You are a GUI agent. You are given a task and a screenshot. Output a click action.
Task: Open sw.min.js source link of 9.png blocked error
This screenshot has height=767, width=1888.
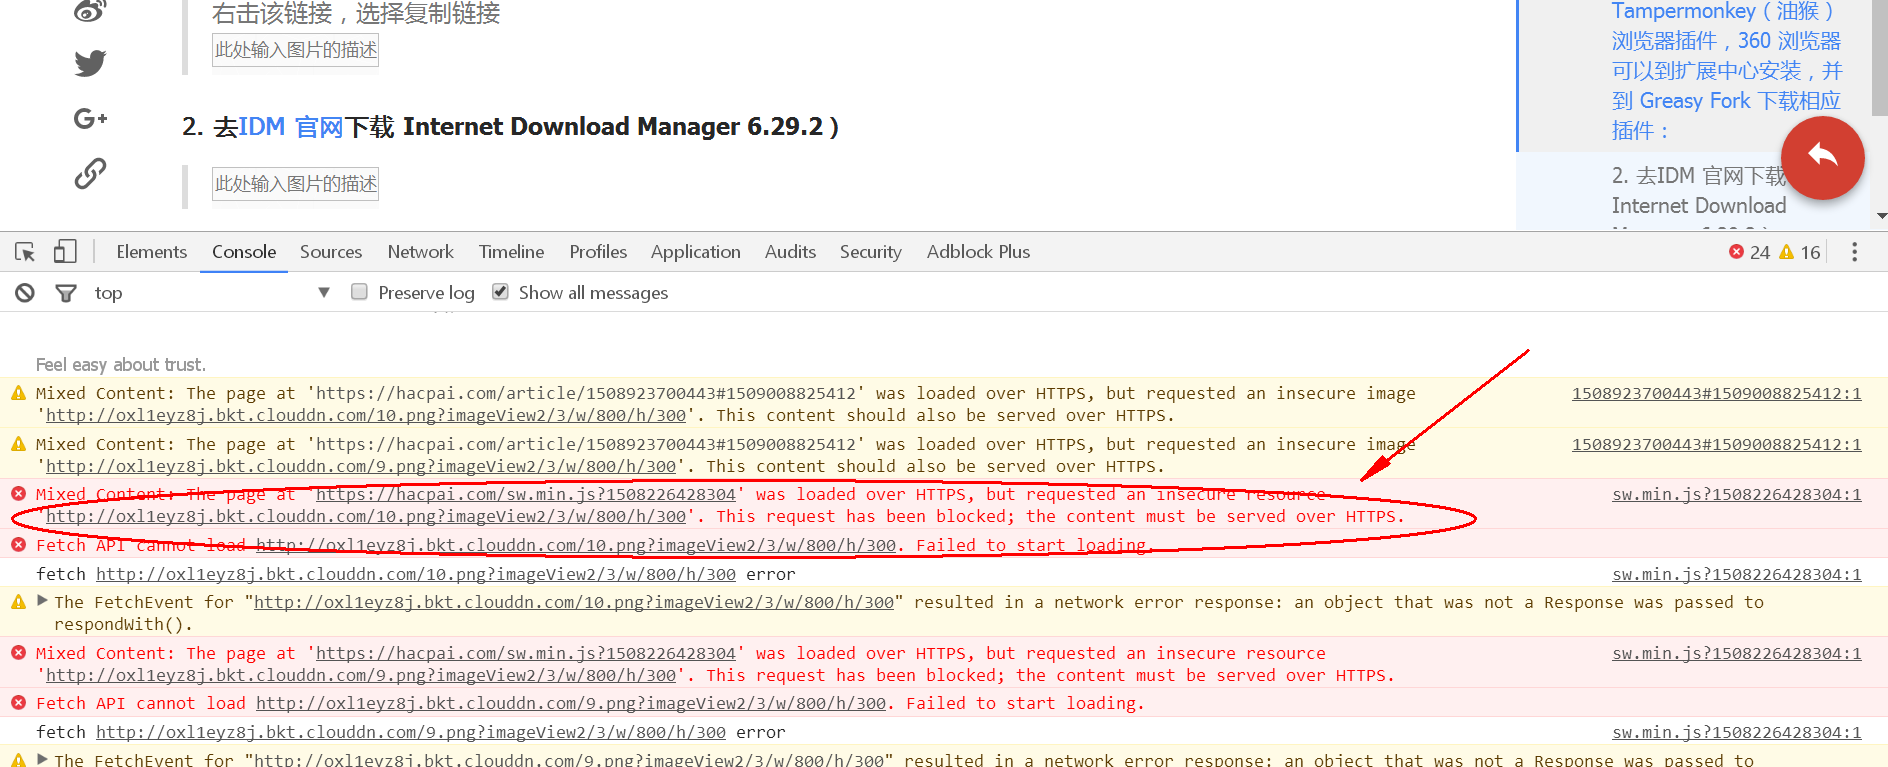[x=1737, y=654]
